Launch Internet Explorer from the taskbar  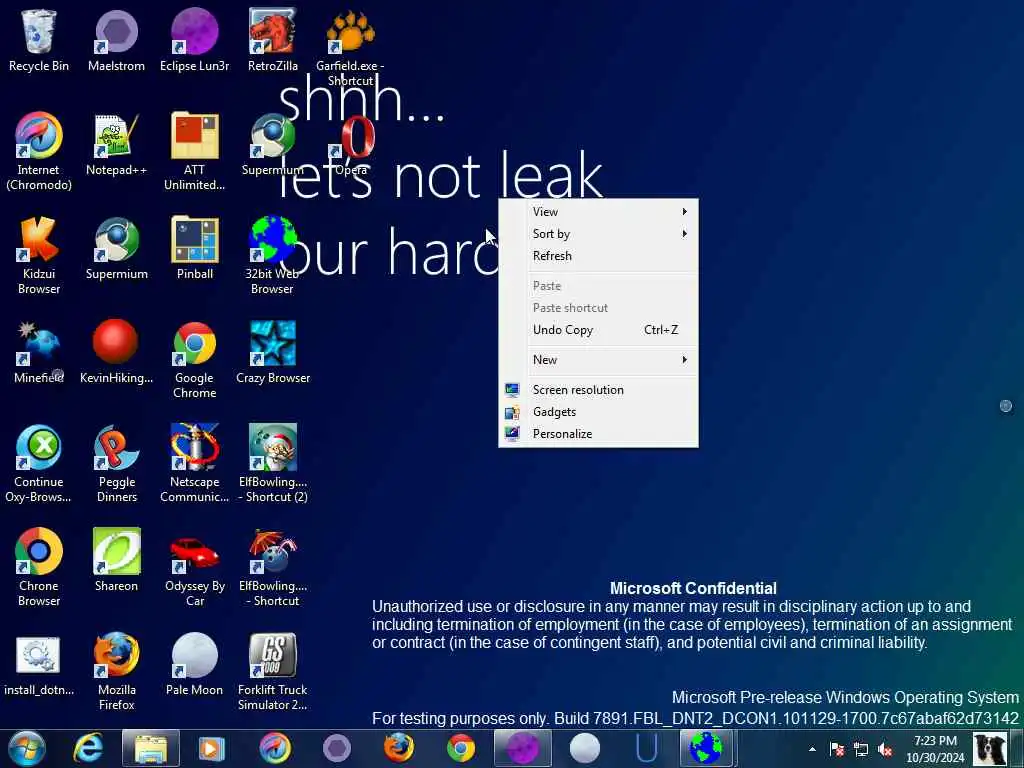coord(88,748)
